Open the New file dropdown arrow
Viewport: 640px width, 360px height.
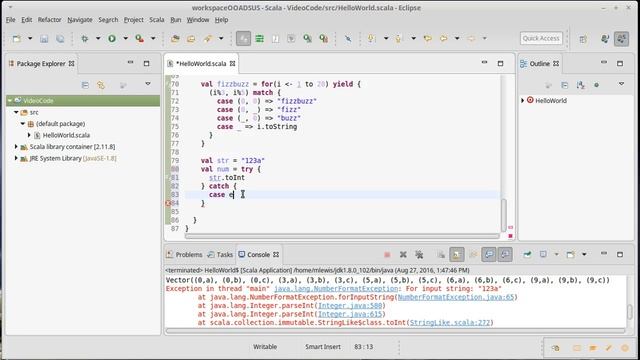tap(30, 39)
